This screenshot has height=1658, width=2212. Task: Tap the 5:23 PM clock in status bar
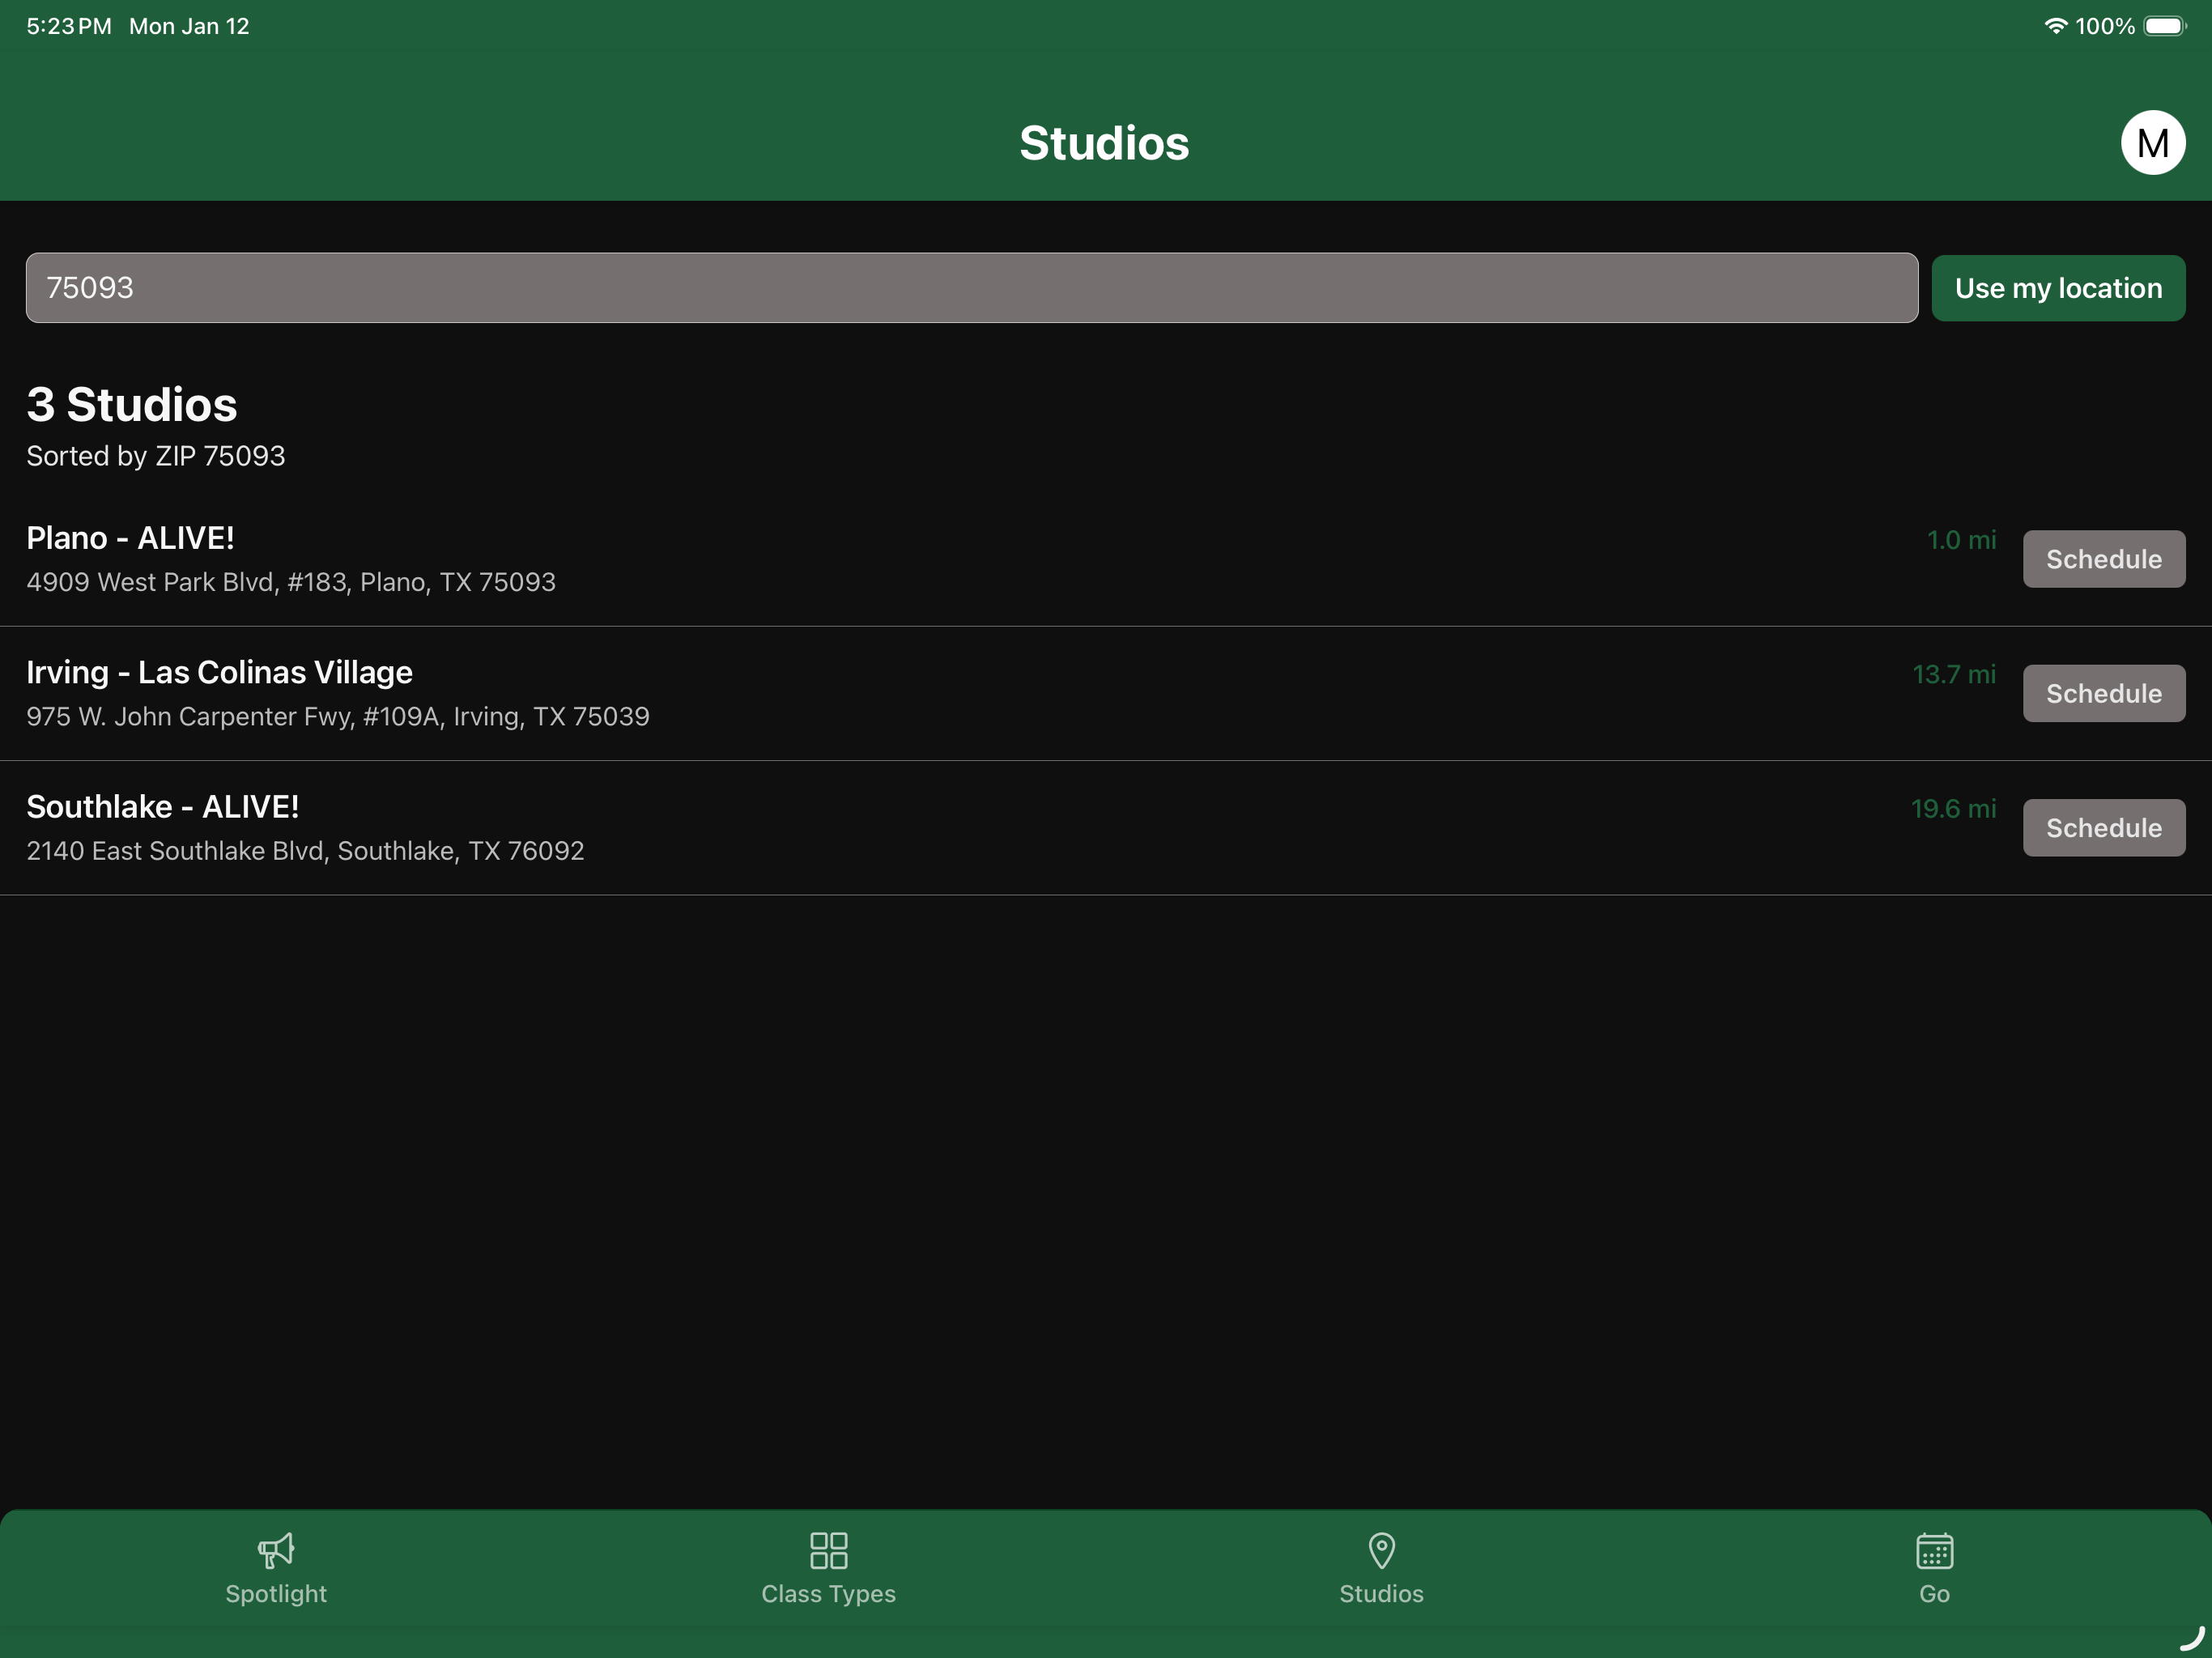coord(69,26)
